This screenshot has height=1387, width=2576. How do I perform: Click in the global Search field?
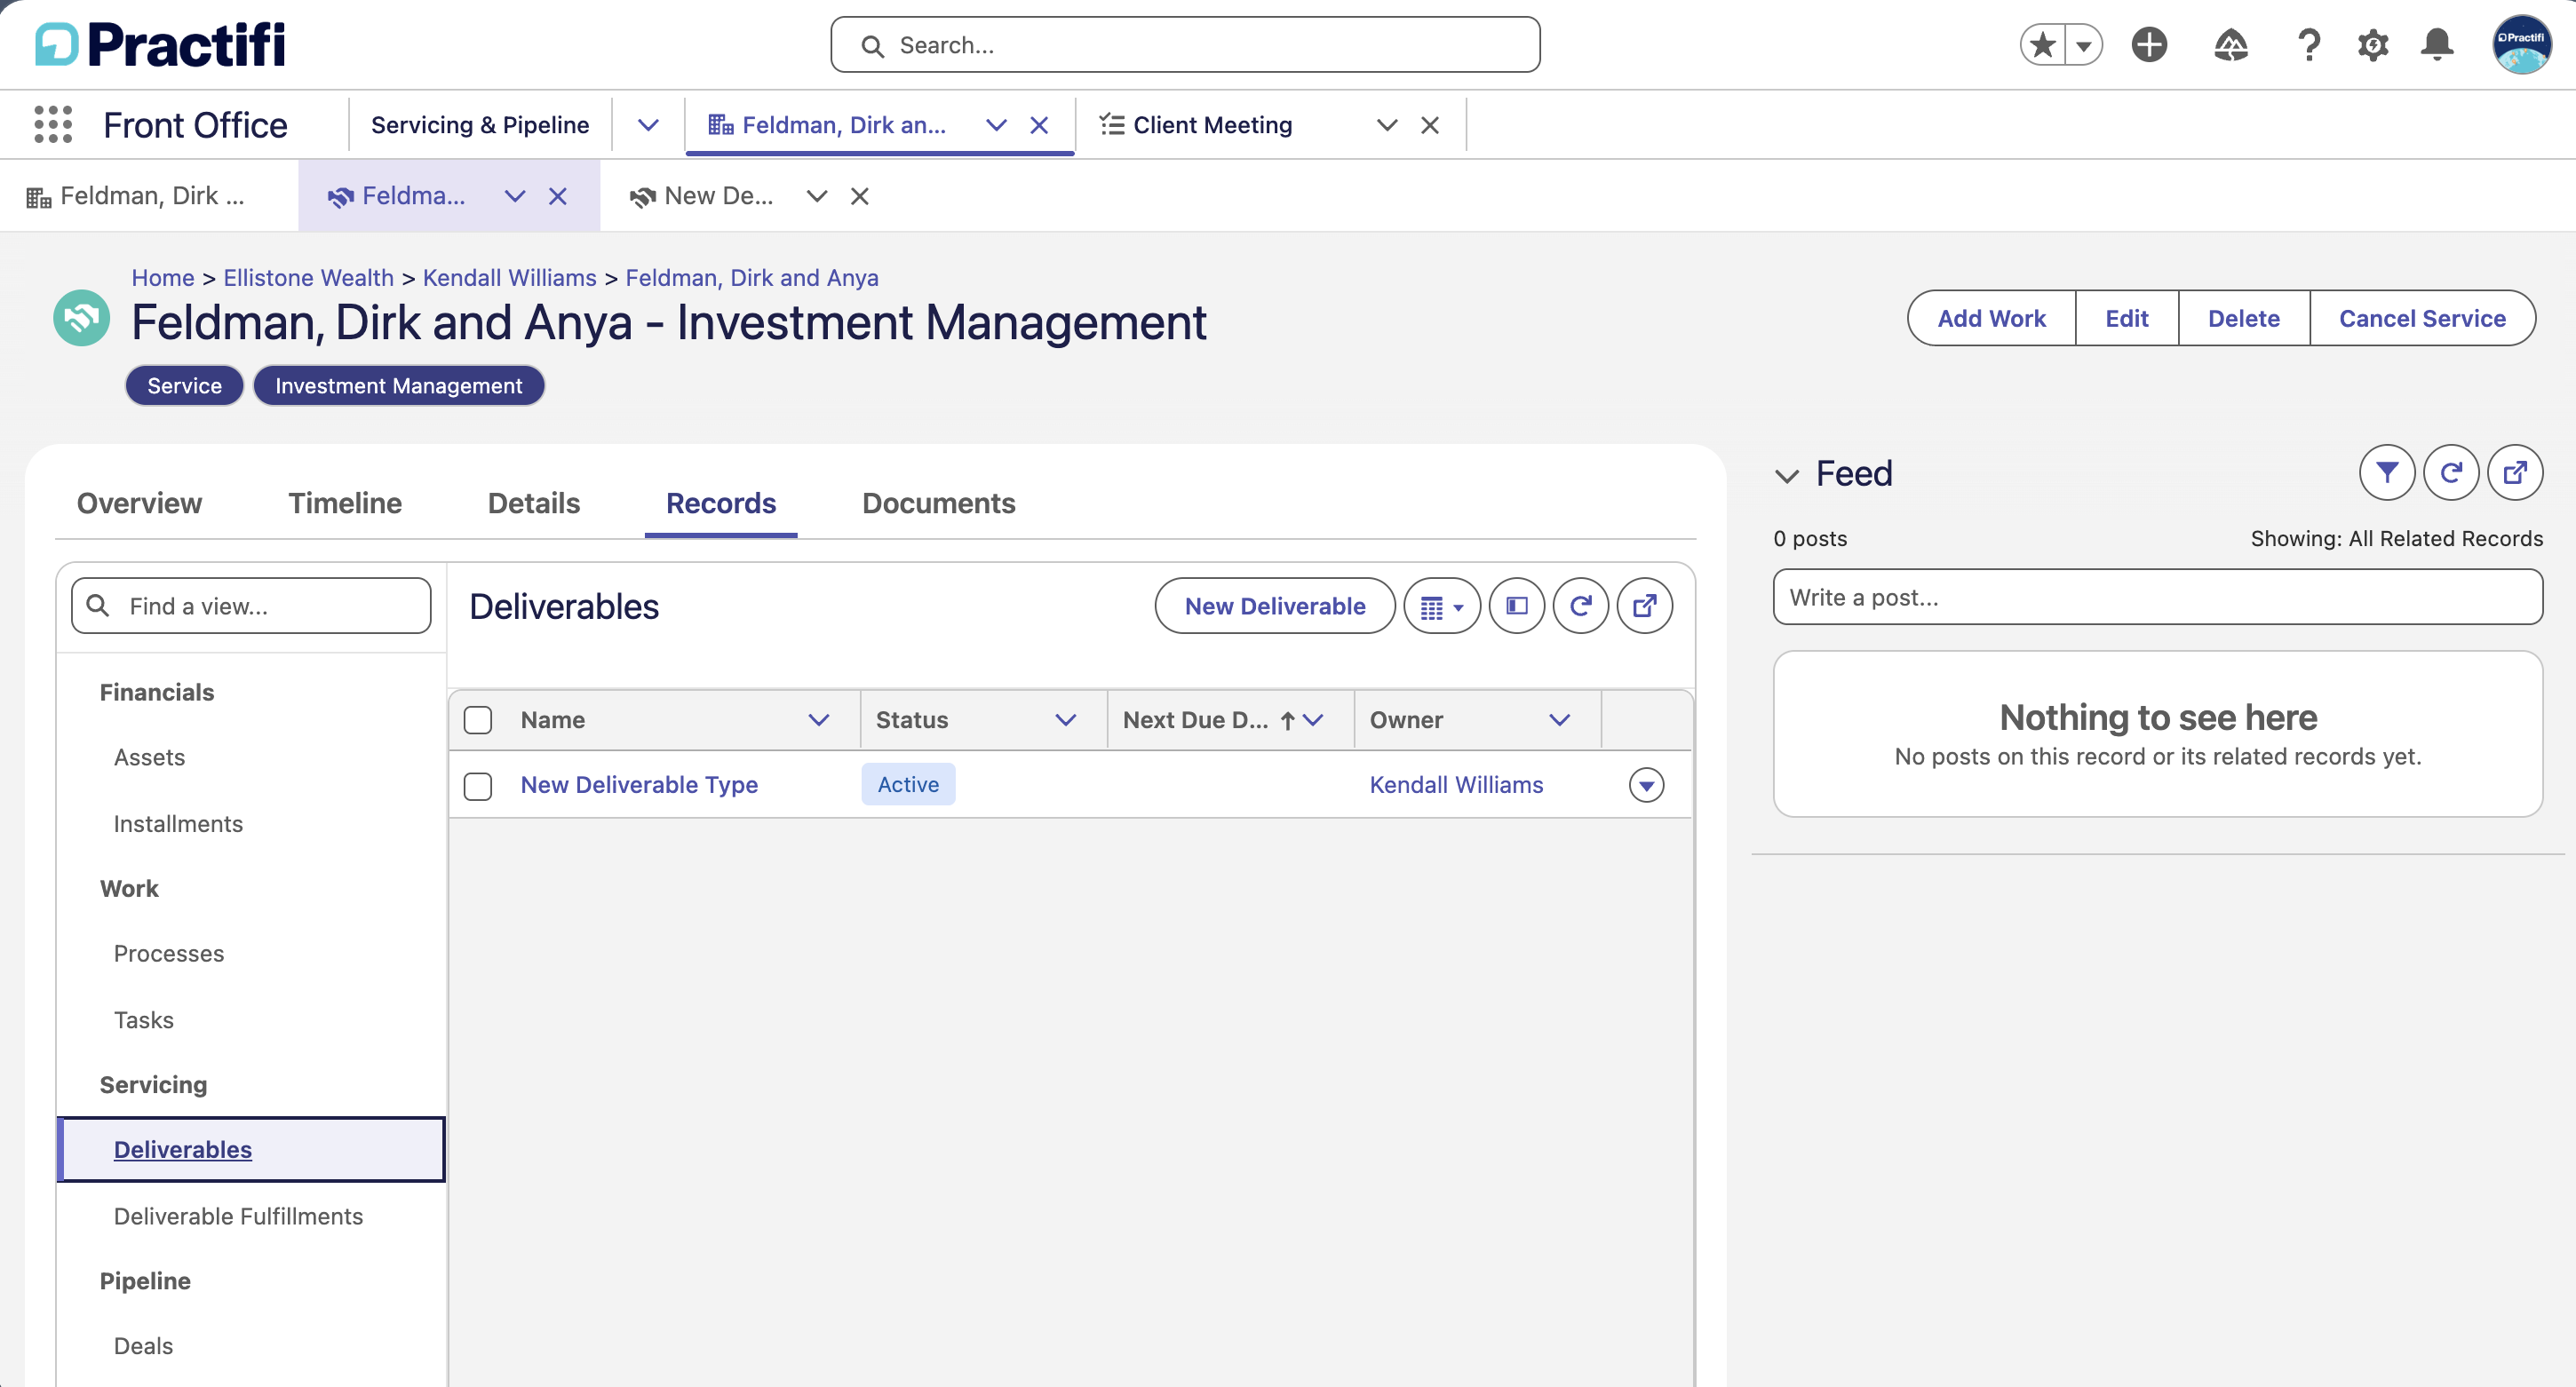tap(1185, 45)
